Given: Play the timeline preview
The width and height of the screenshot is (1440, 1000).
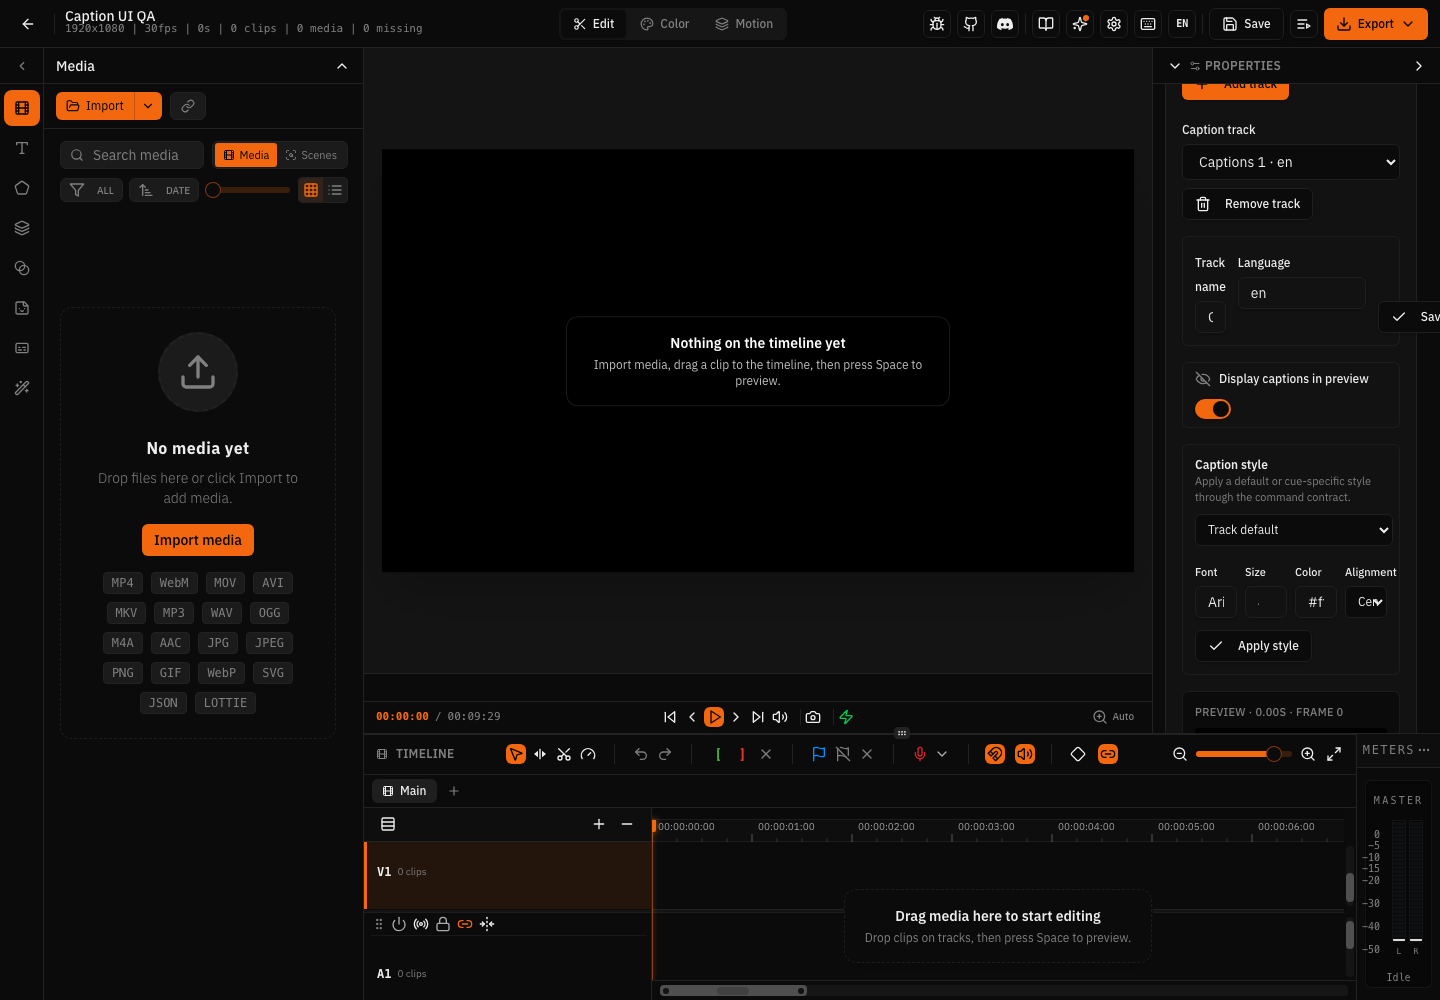Looking at the screenshot, I should point(714,717).
